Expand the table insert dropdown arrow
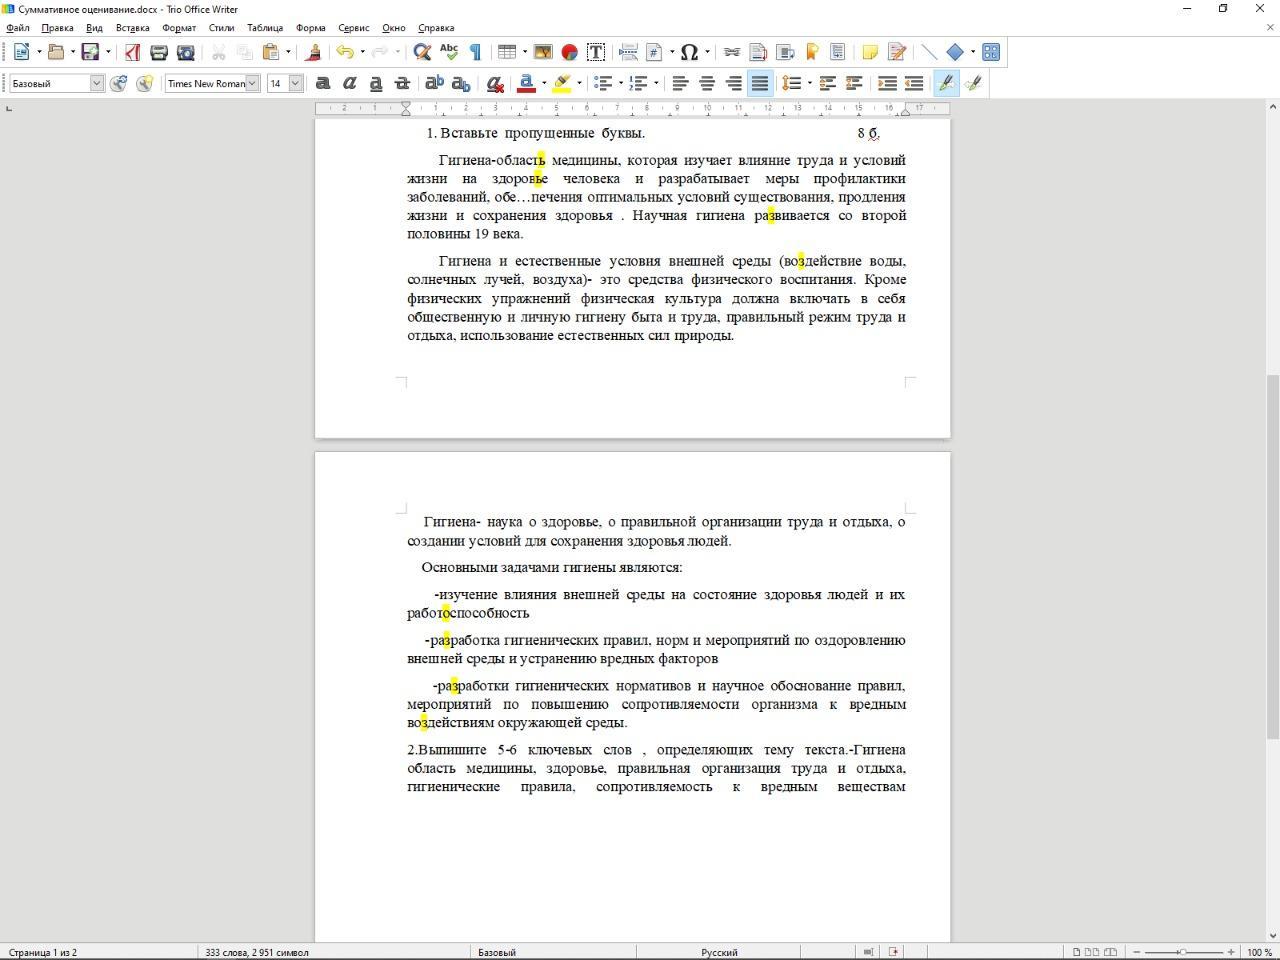 click(x=524, y=52)
